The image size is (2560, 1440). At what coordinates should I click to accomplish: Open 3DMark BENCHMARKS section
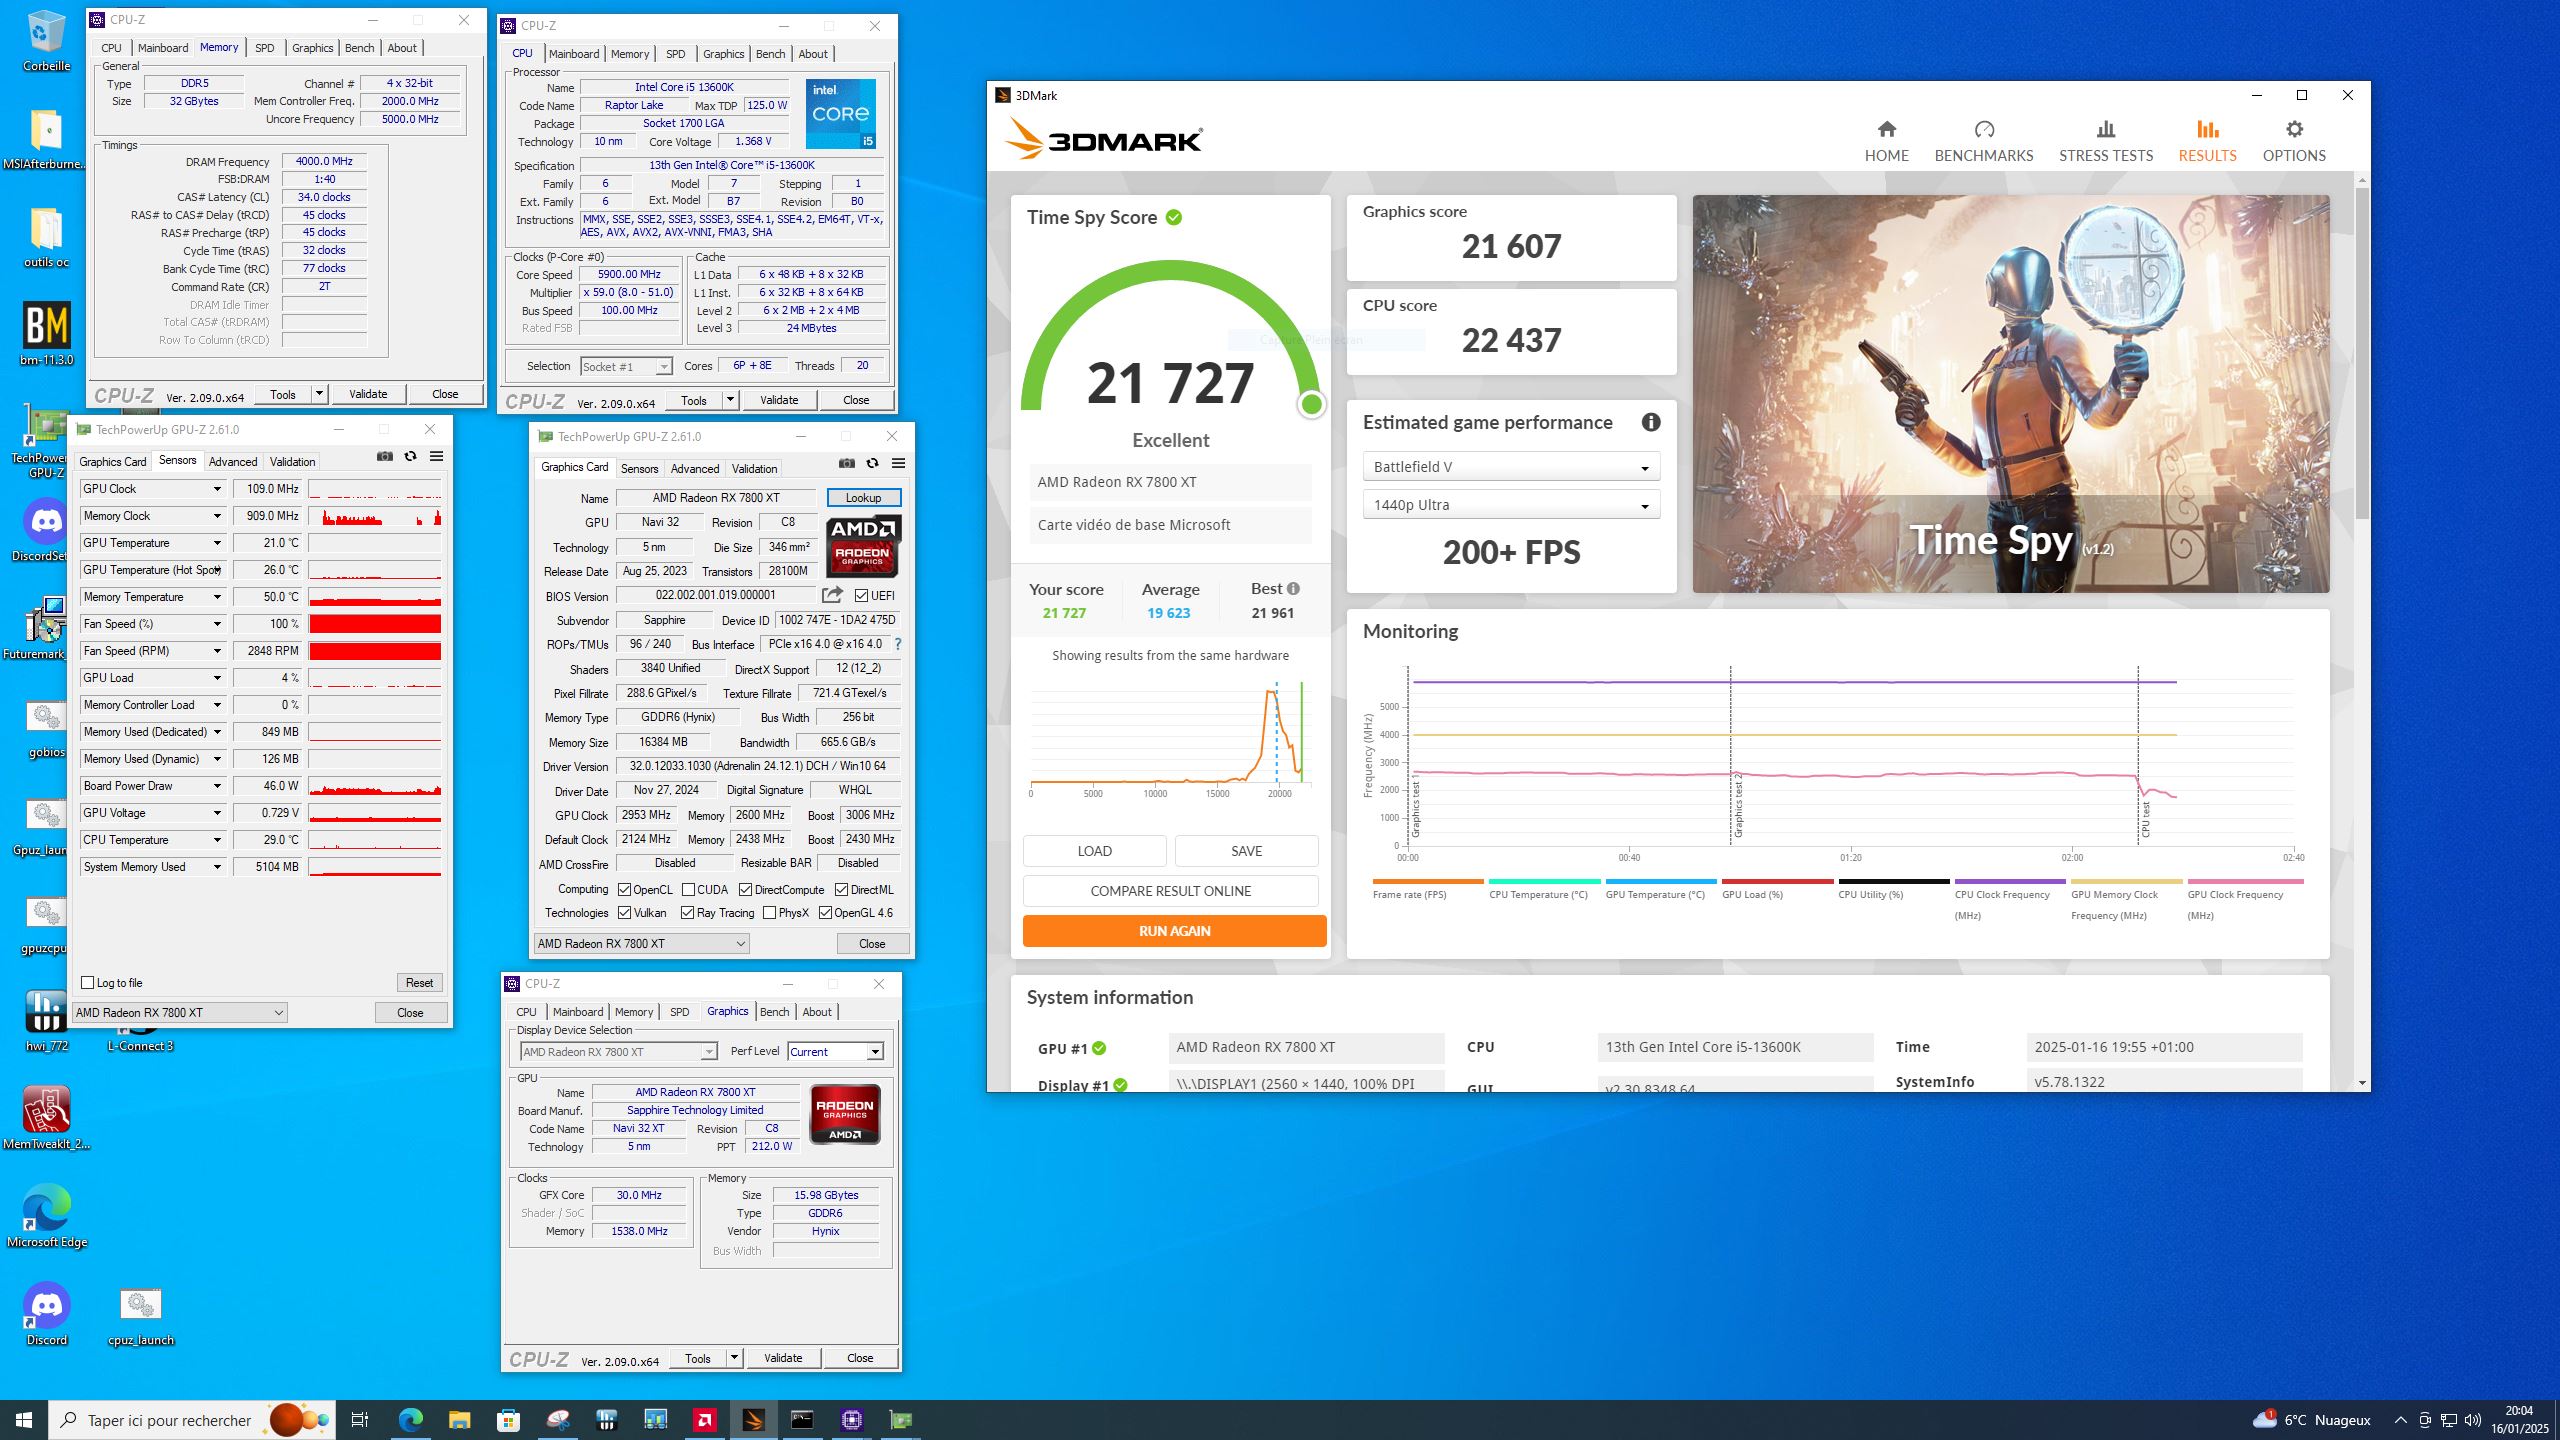coord(1983,141)
